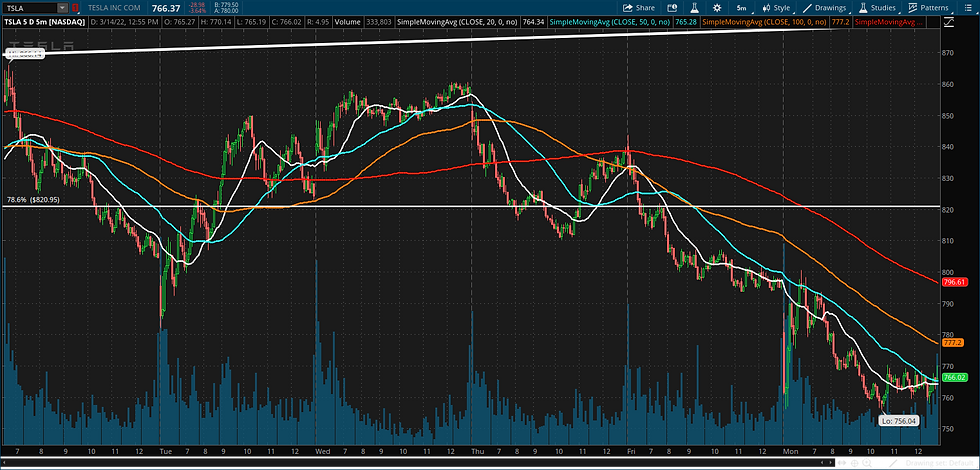The width and height of the screenshot is (980, 470).
Task: Click the TSLA symbol input field
Action: point(29,8)
